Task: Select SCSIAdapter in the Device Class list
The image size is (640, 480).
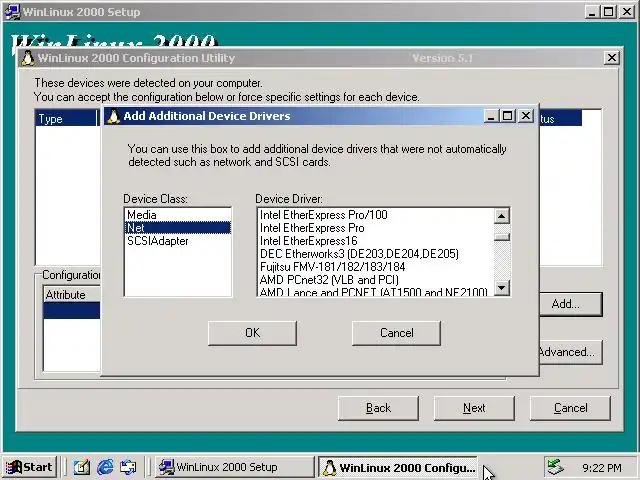Action: pyautogui.click(x=178, y=241)
